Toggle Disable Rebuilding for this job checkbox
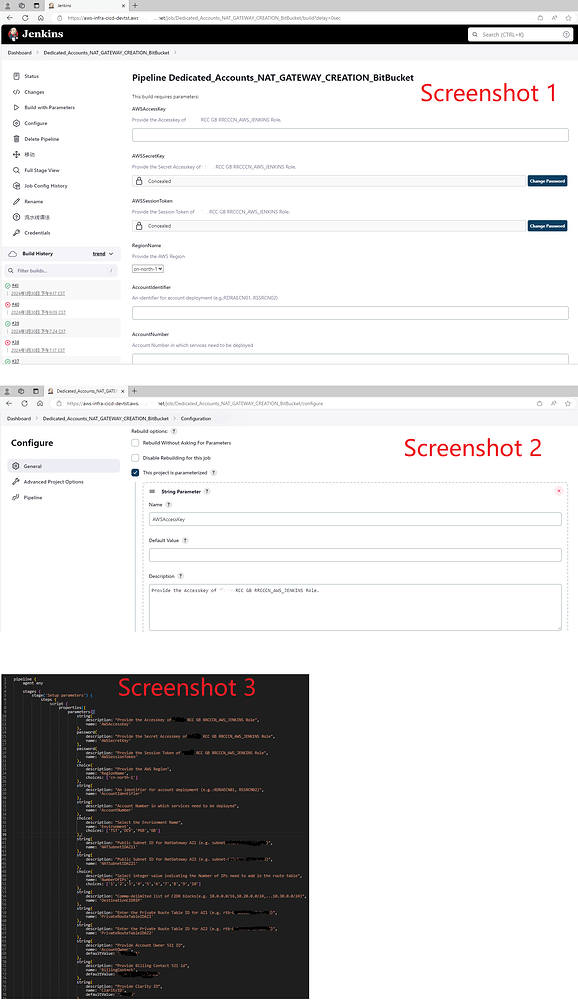 coord(135,458)
